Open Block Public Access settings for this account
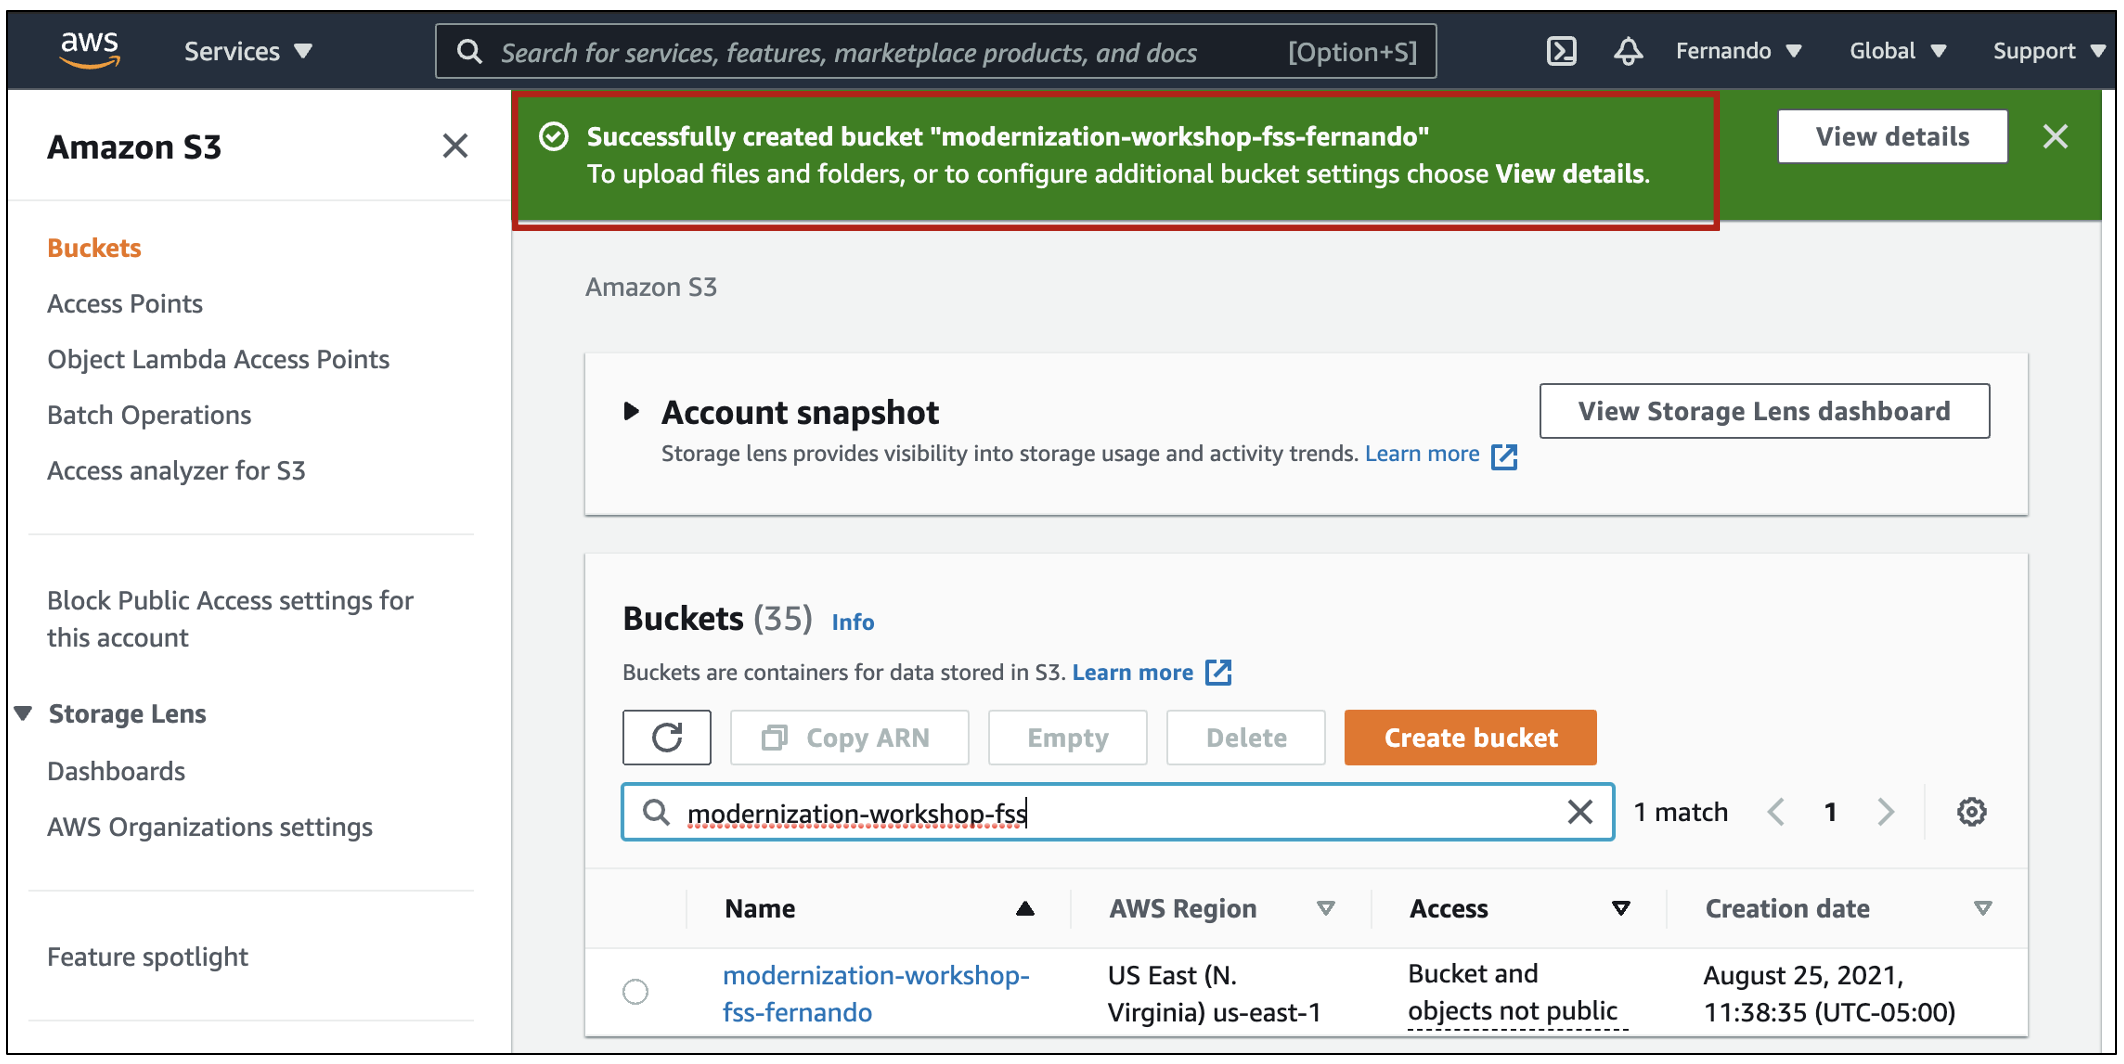Viewport: 2124px width, 1064px height. (230, 619)
